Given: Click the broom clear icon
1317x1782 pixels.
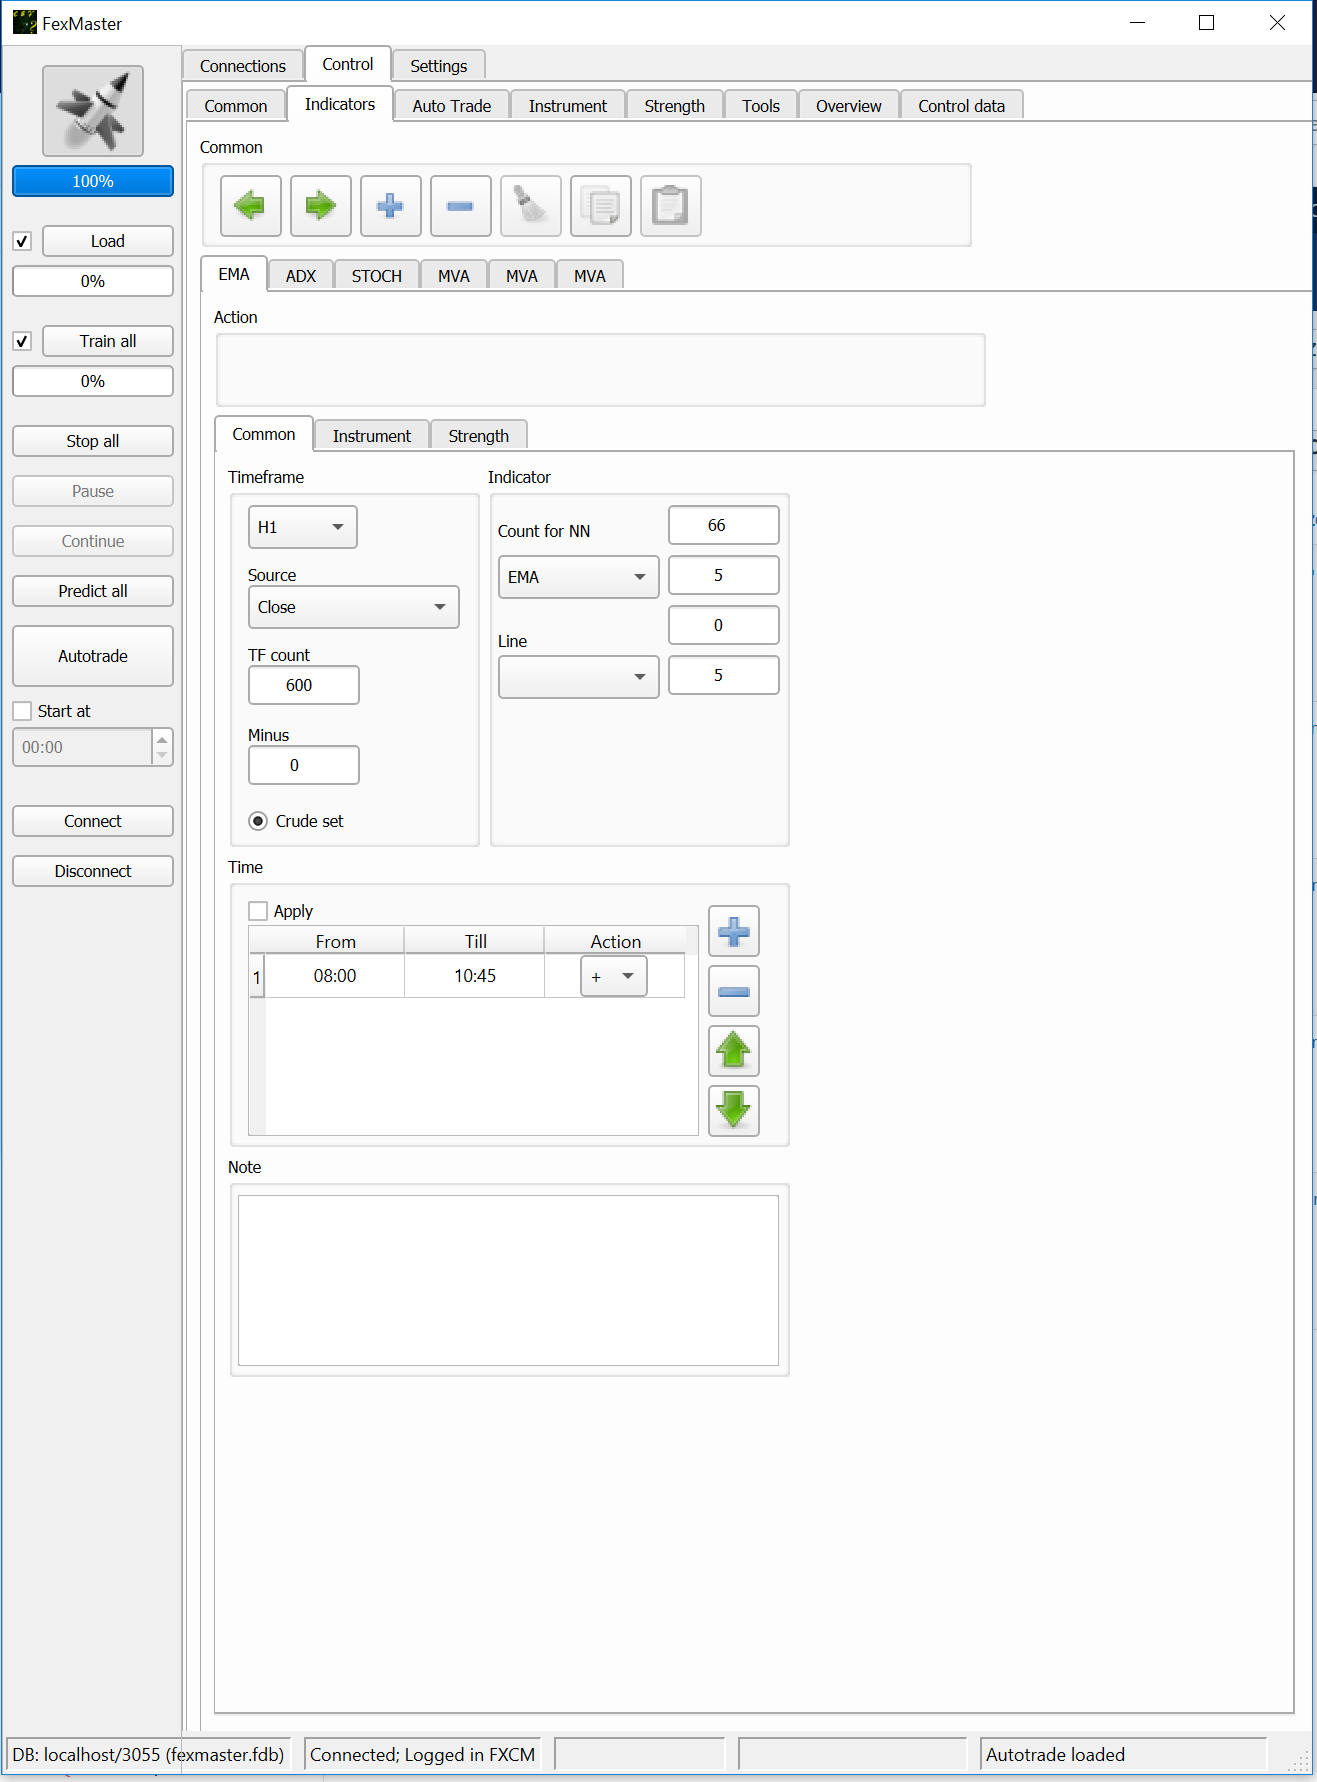Looking at the screenshot, I should (x=530, y=206).
